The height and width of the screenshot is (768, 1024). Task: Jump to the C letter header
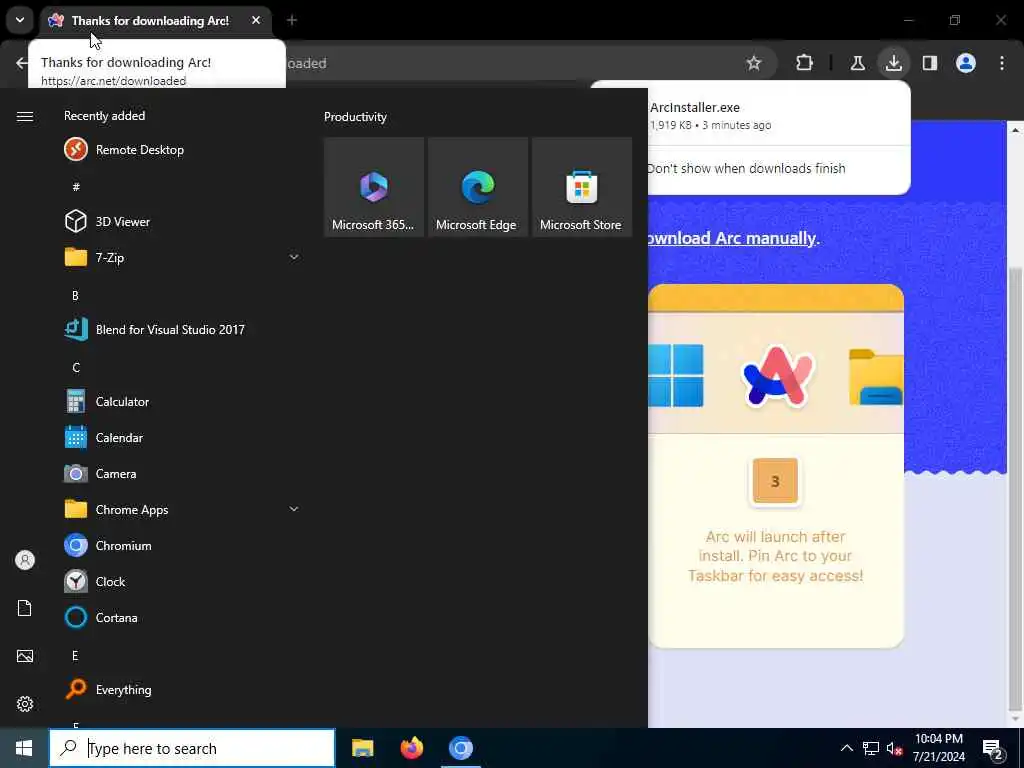pyautogui.click(x=76, y=367)
